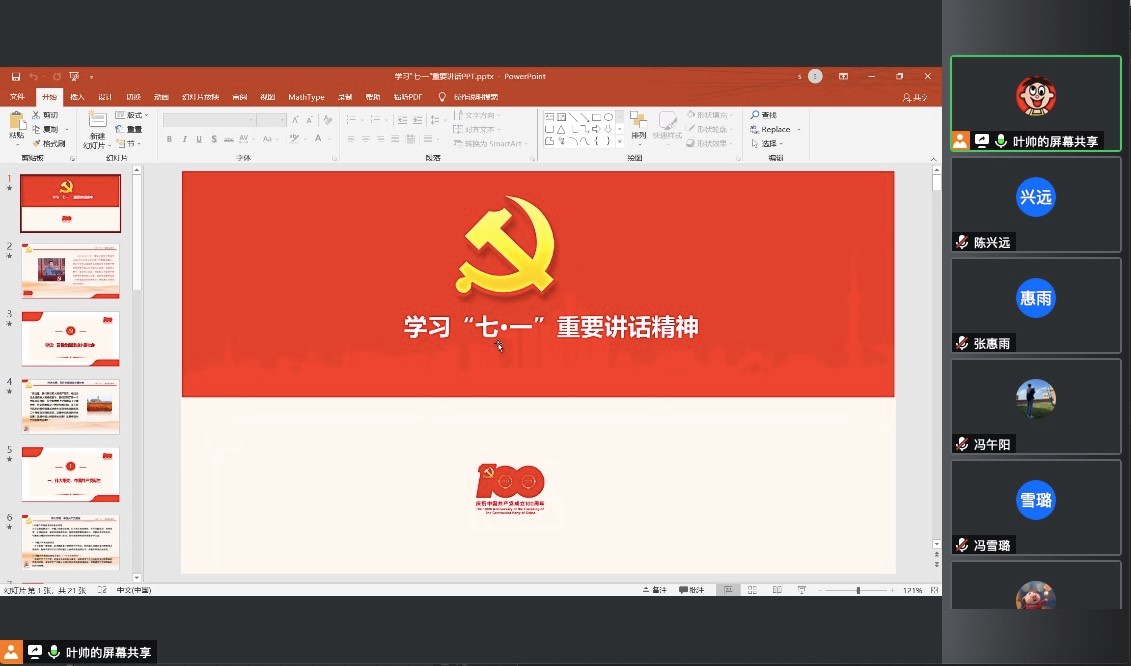
Task: Select the Rectangle shape in the shapes gallery
Action: coord(597,117)
